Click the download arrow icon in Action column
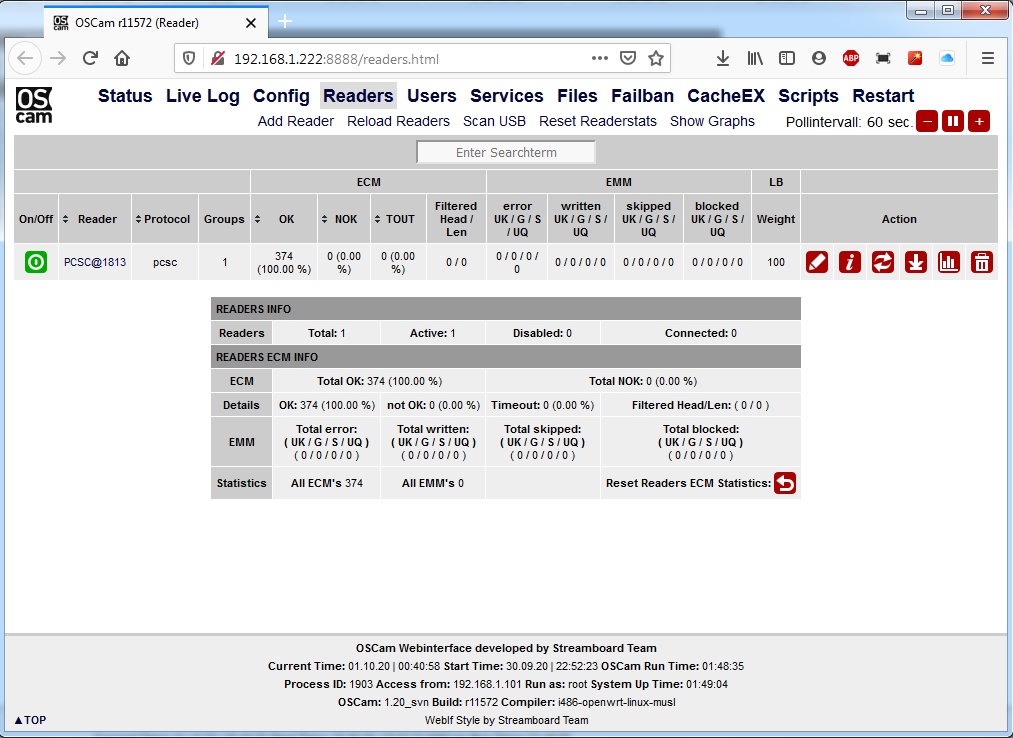Image resolution: width=1013 pixels, height=738 pixels. tap(915, 262)
